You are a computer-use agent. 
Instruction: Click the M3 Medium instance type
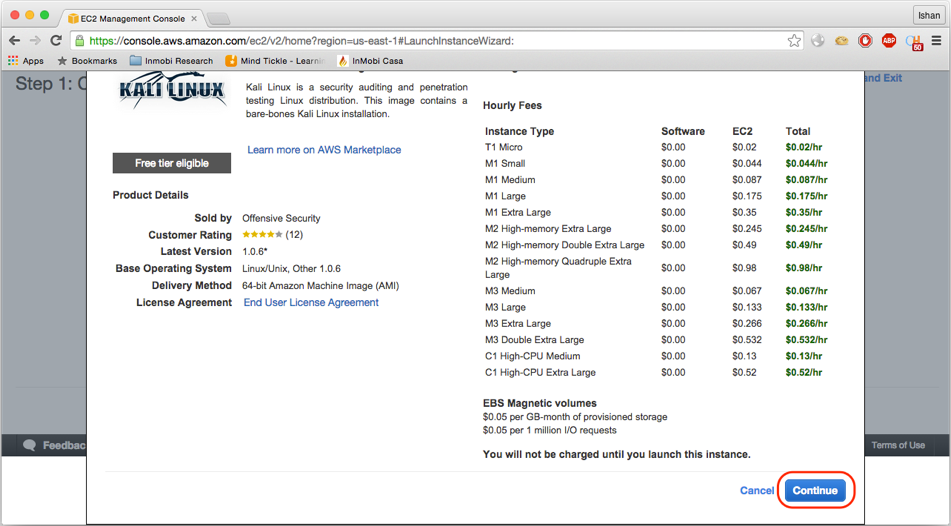point(509,291)
